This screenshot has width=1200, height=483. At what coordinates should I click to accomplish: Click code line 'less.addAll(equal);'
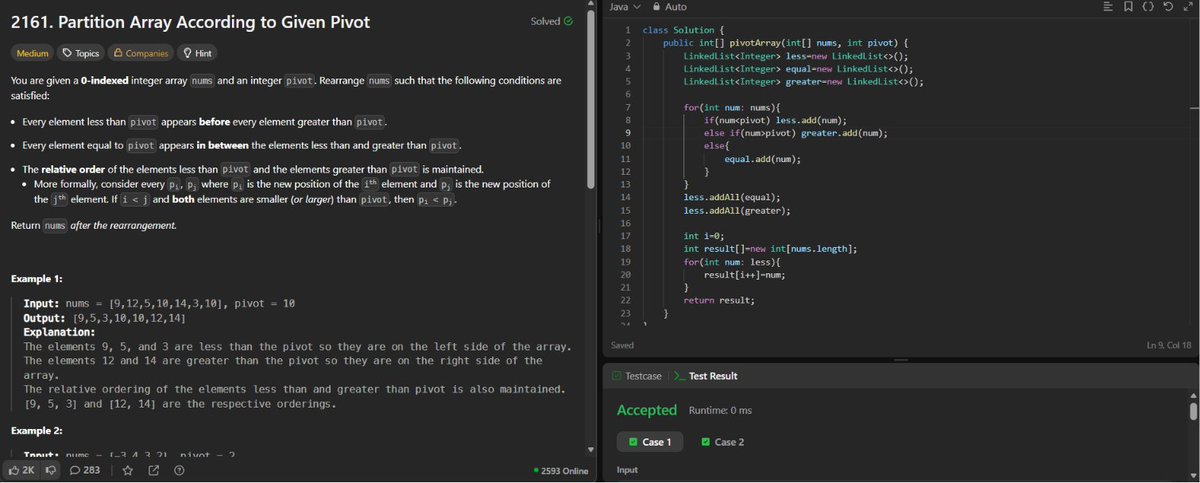point(731,198)
